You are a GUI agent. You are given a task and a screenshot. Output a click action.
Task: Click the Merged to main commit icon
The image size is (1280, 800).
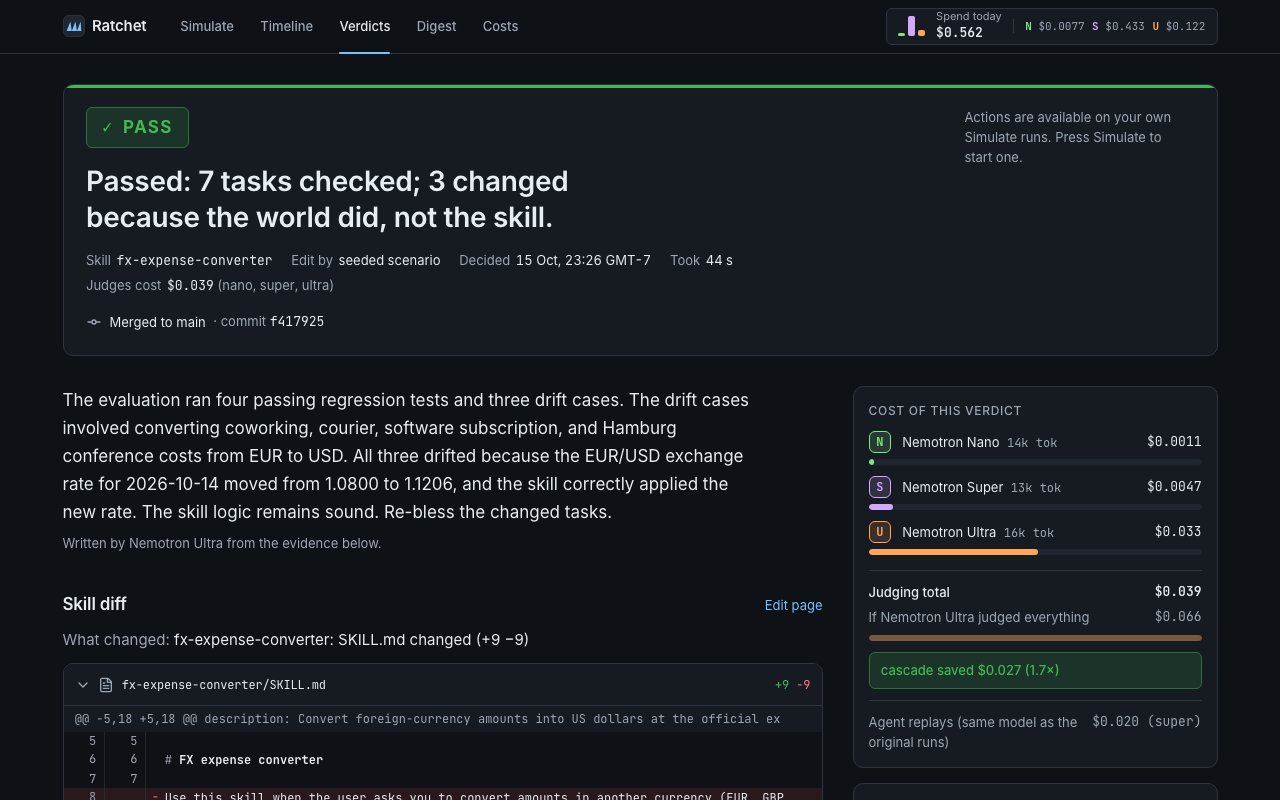pos(94,322)
